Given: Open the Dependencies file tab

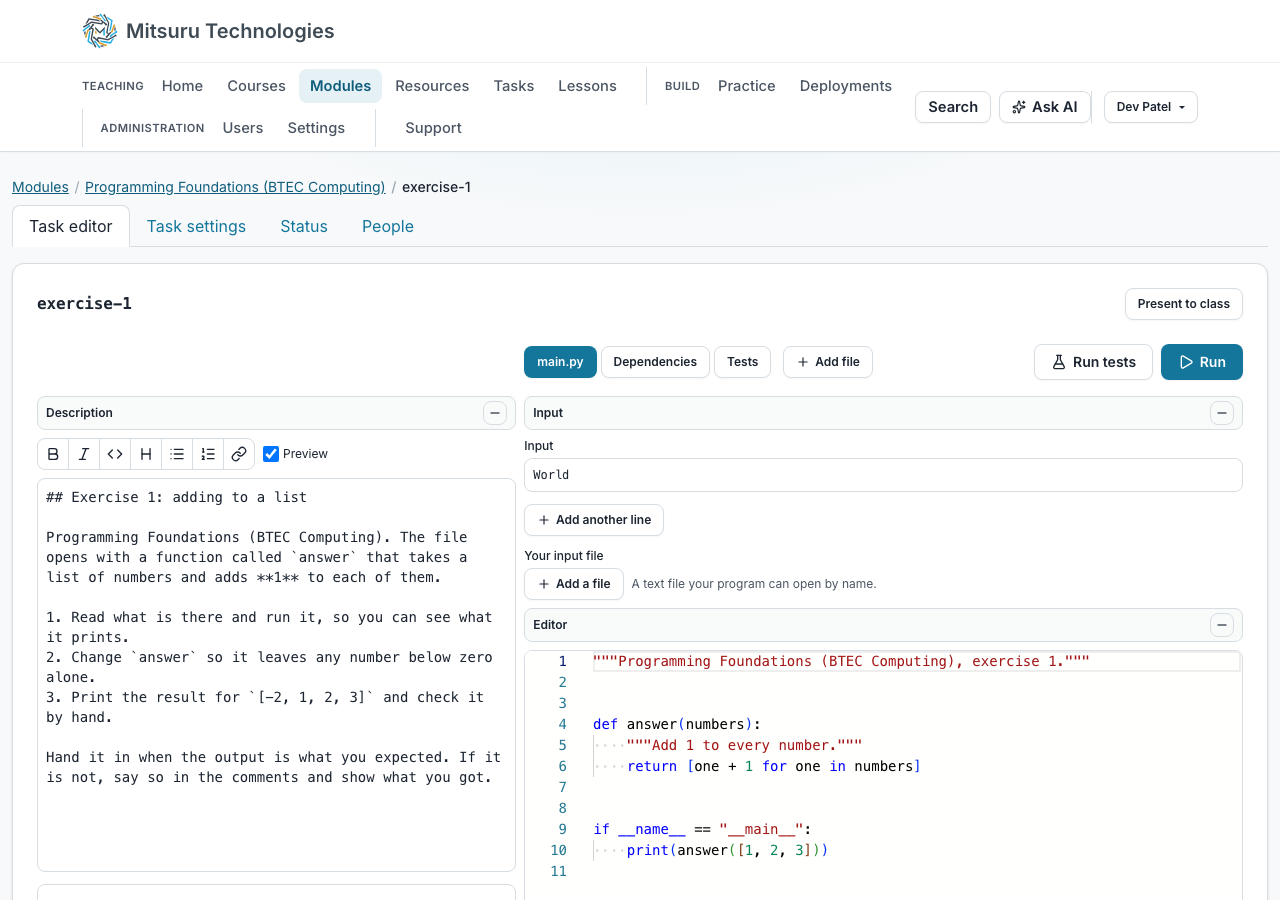Looking at the screenshot, I should [655, 362].
